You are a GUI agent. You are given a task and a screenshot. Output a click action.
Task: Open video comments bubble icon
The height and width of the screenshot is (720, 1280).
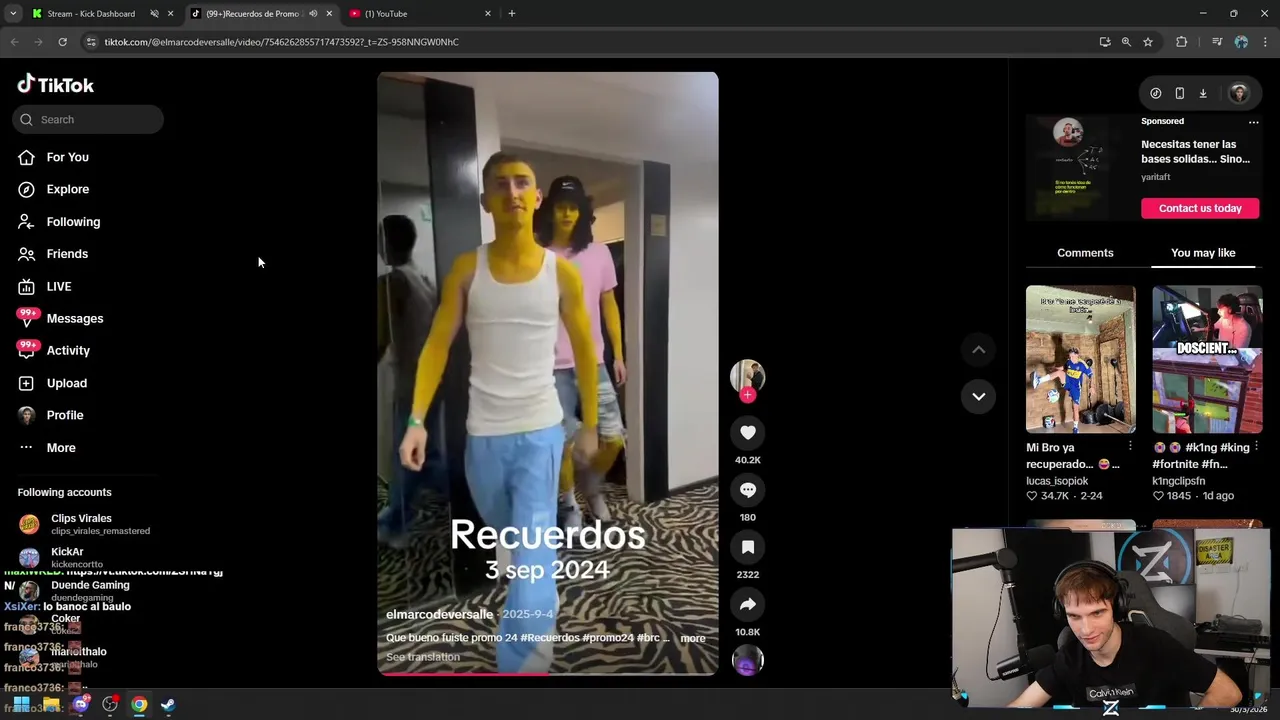pyautogui.click(x=747, y=490)
